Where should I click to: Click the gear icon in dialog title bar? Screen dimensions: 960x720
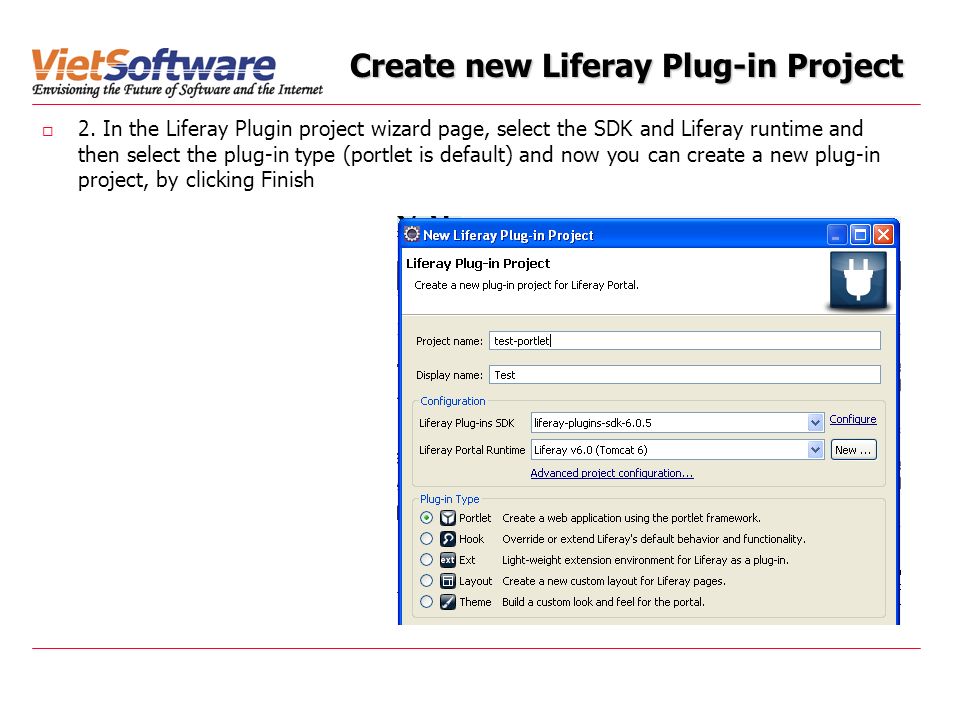(x=412, y=234)
